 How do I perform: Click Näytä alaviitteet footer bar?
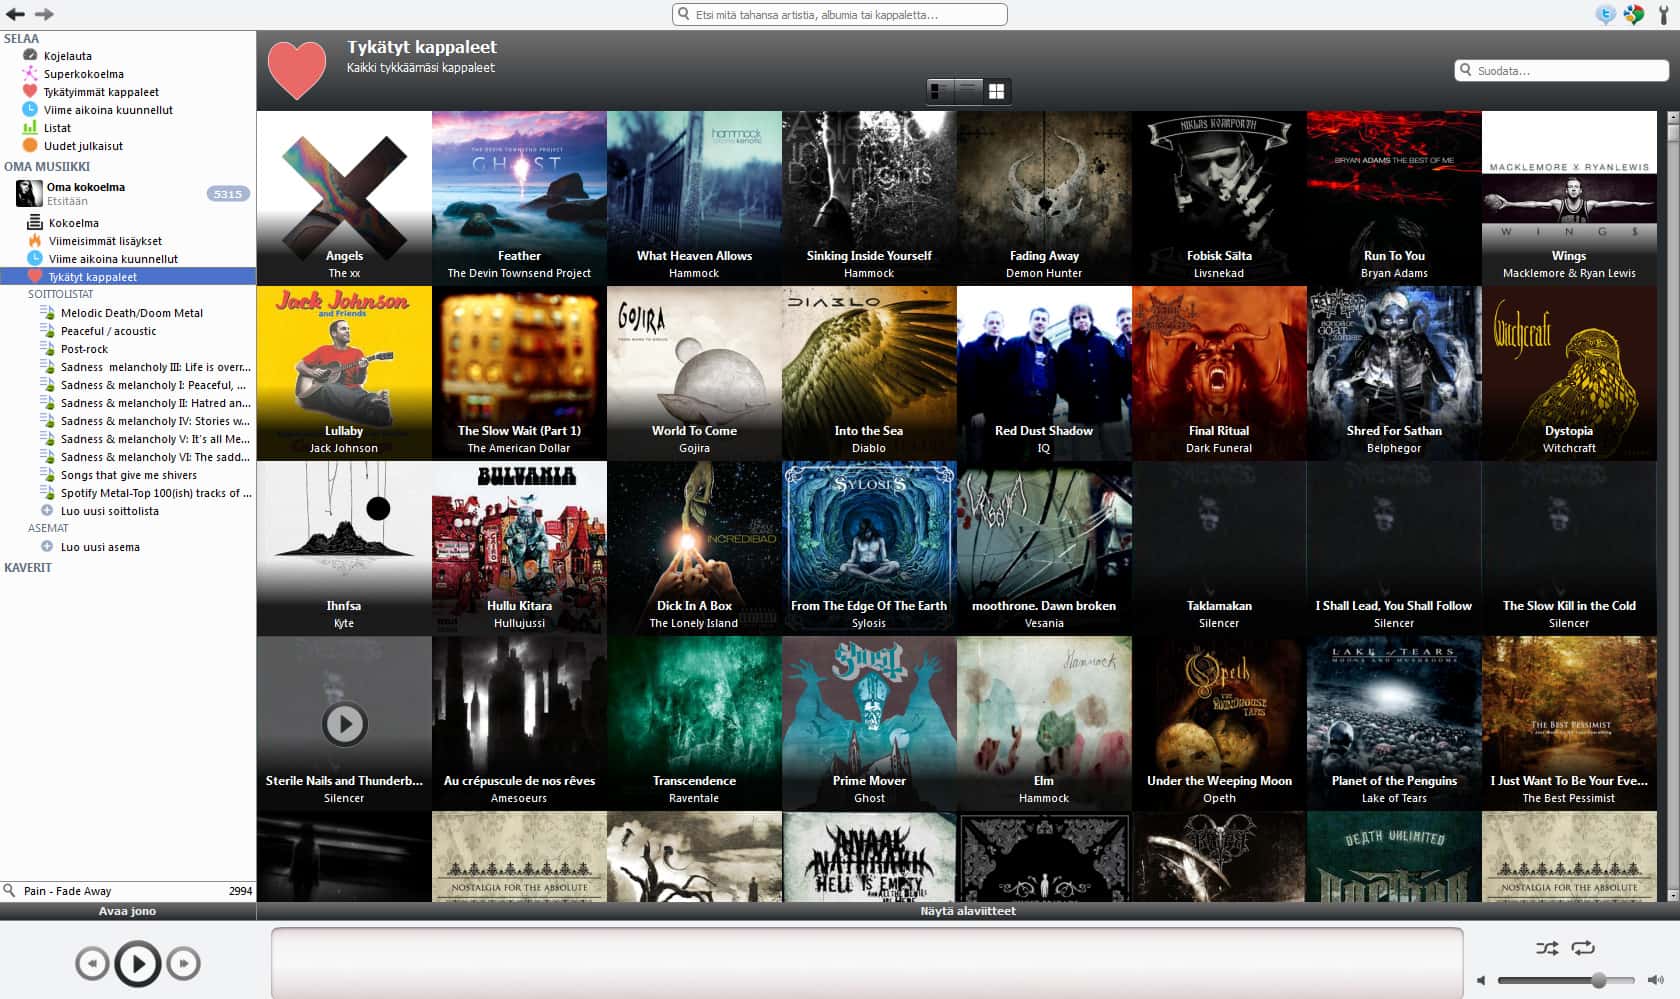[968, 911]
